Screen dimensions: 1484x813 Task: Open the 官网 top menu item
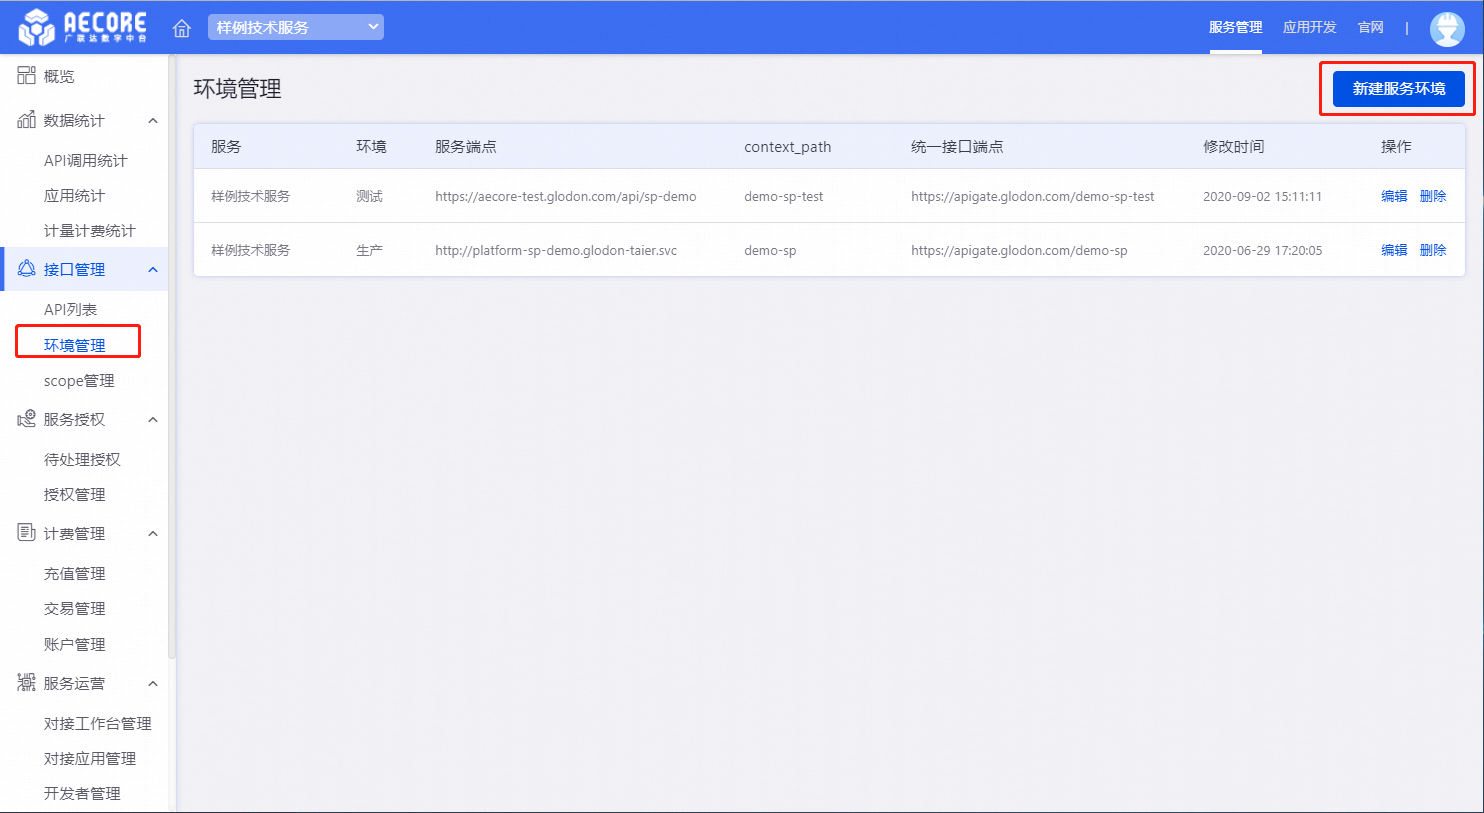coord(1370,27)
